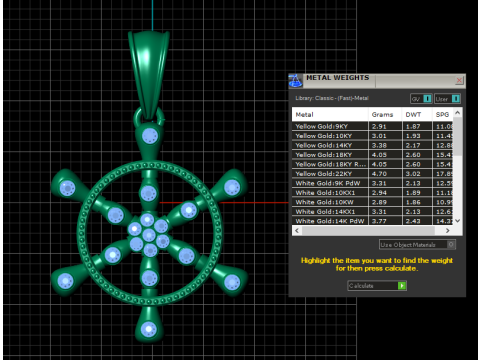This screenshot has height=360, width=480.
Task: Select the Yellow Gold:9KY row
Action: pos(373,126)
